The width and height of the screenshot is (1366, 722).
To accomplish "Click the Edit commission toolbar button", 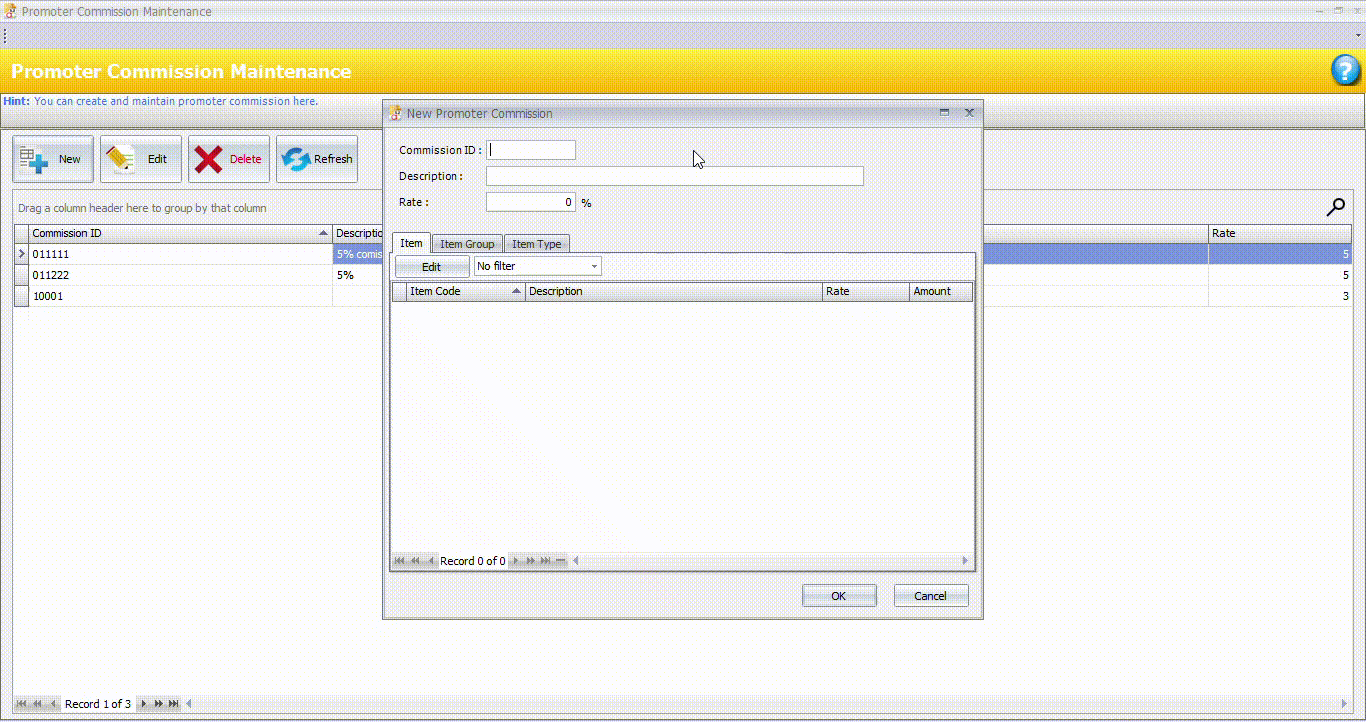I will [141, 159].
